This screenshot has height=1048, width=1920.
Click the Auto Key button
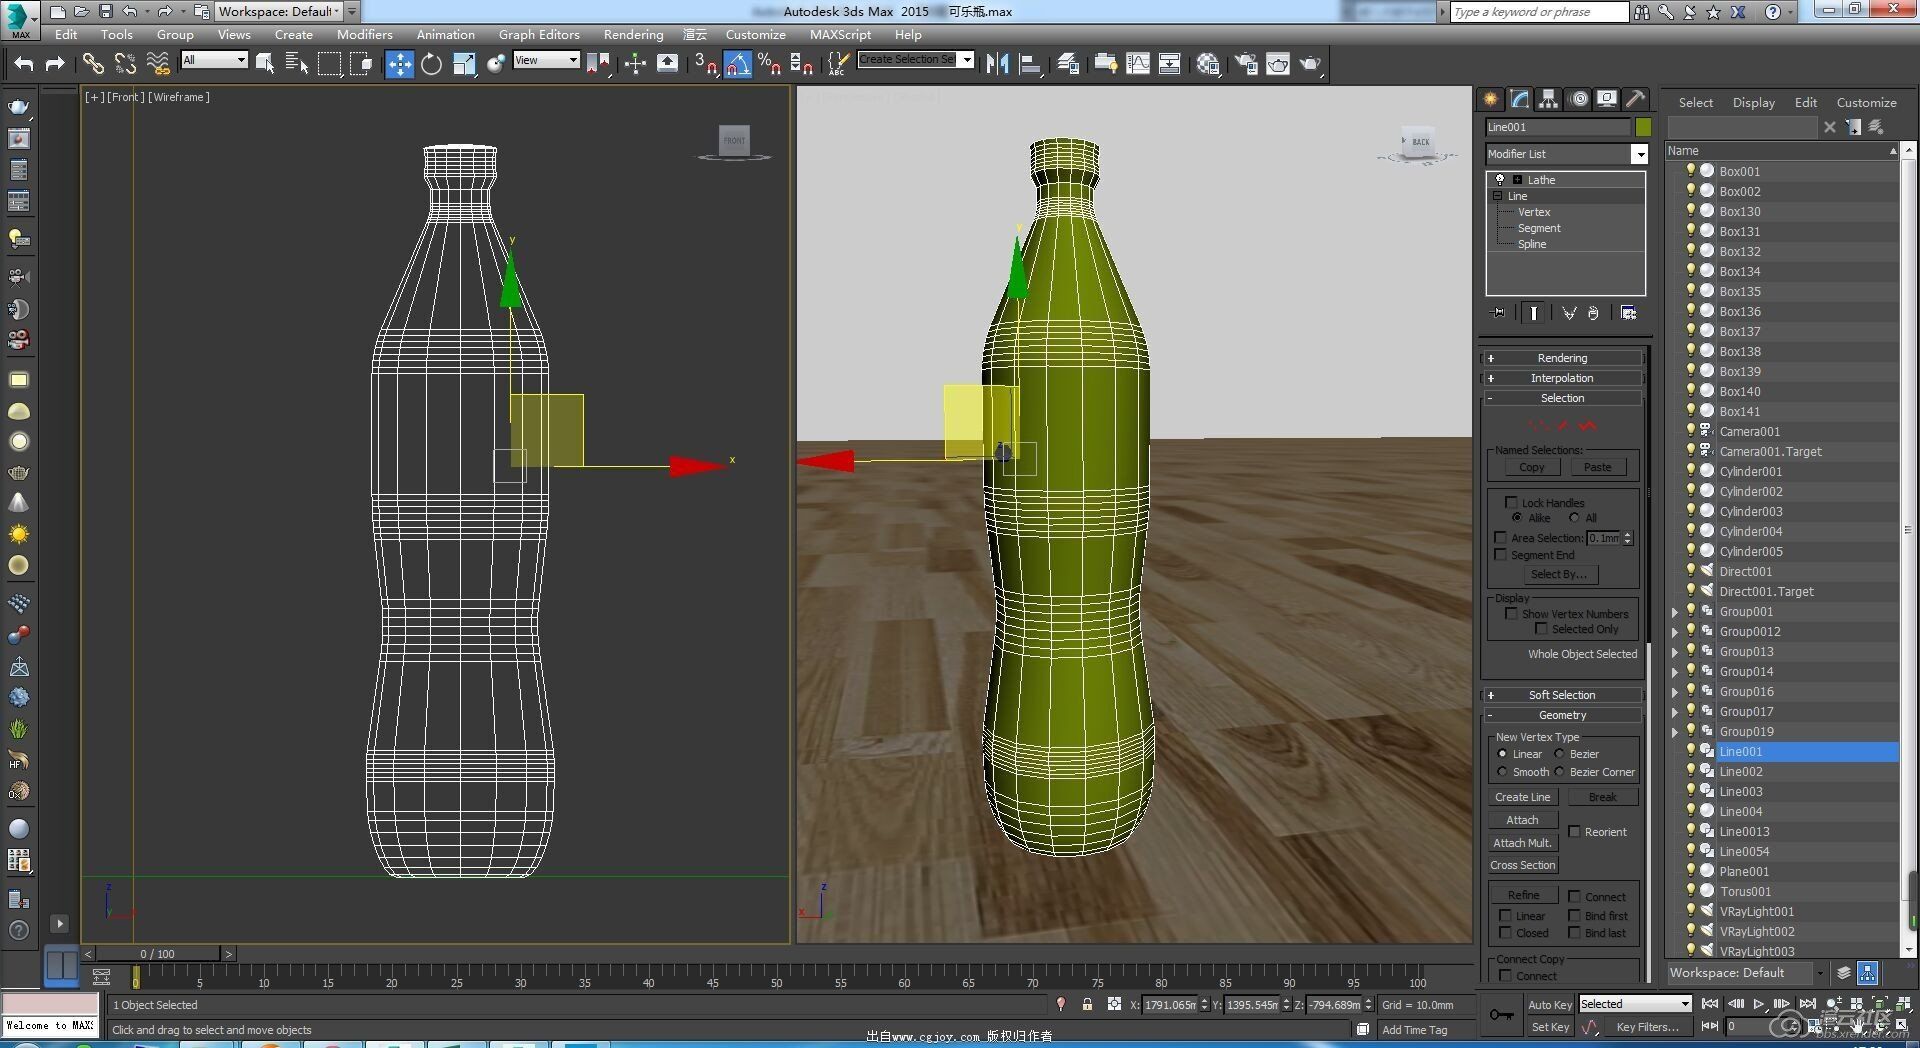click(x=1550, y=1004)
